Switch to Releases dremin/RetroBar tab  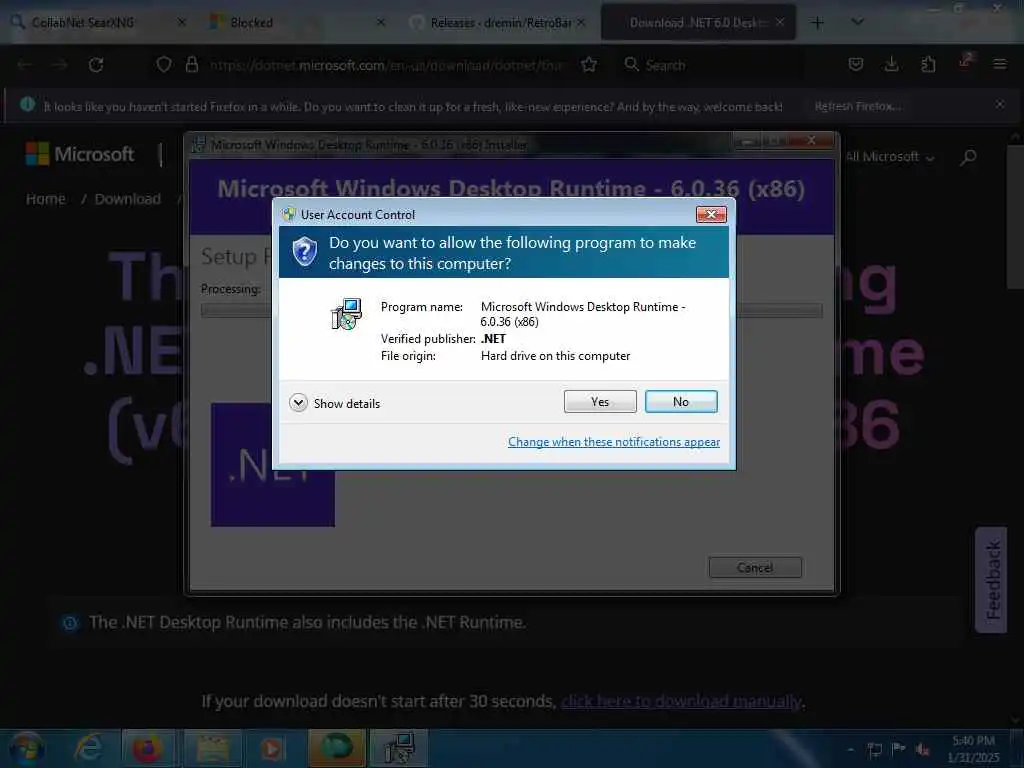click(500, 23)
